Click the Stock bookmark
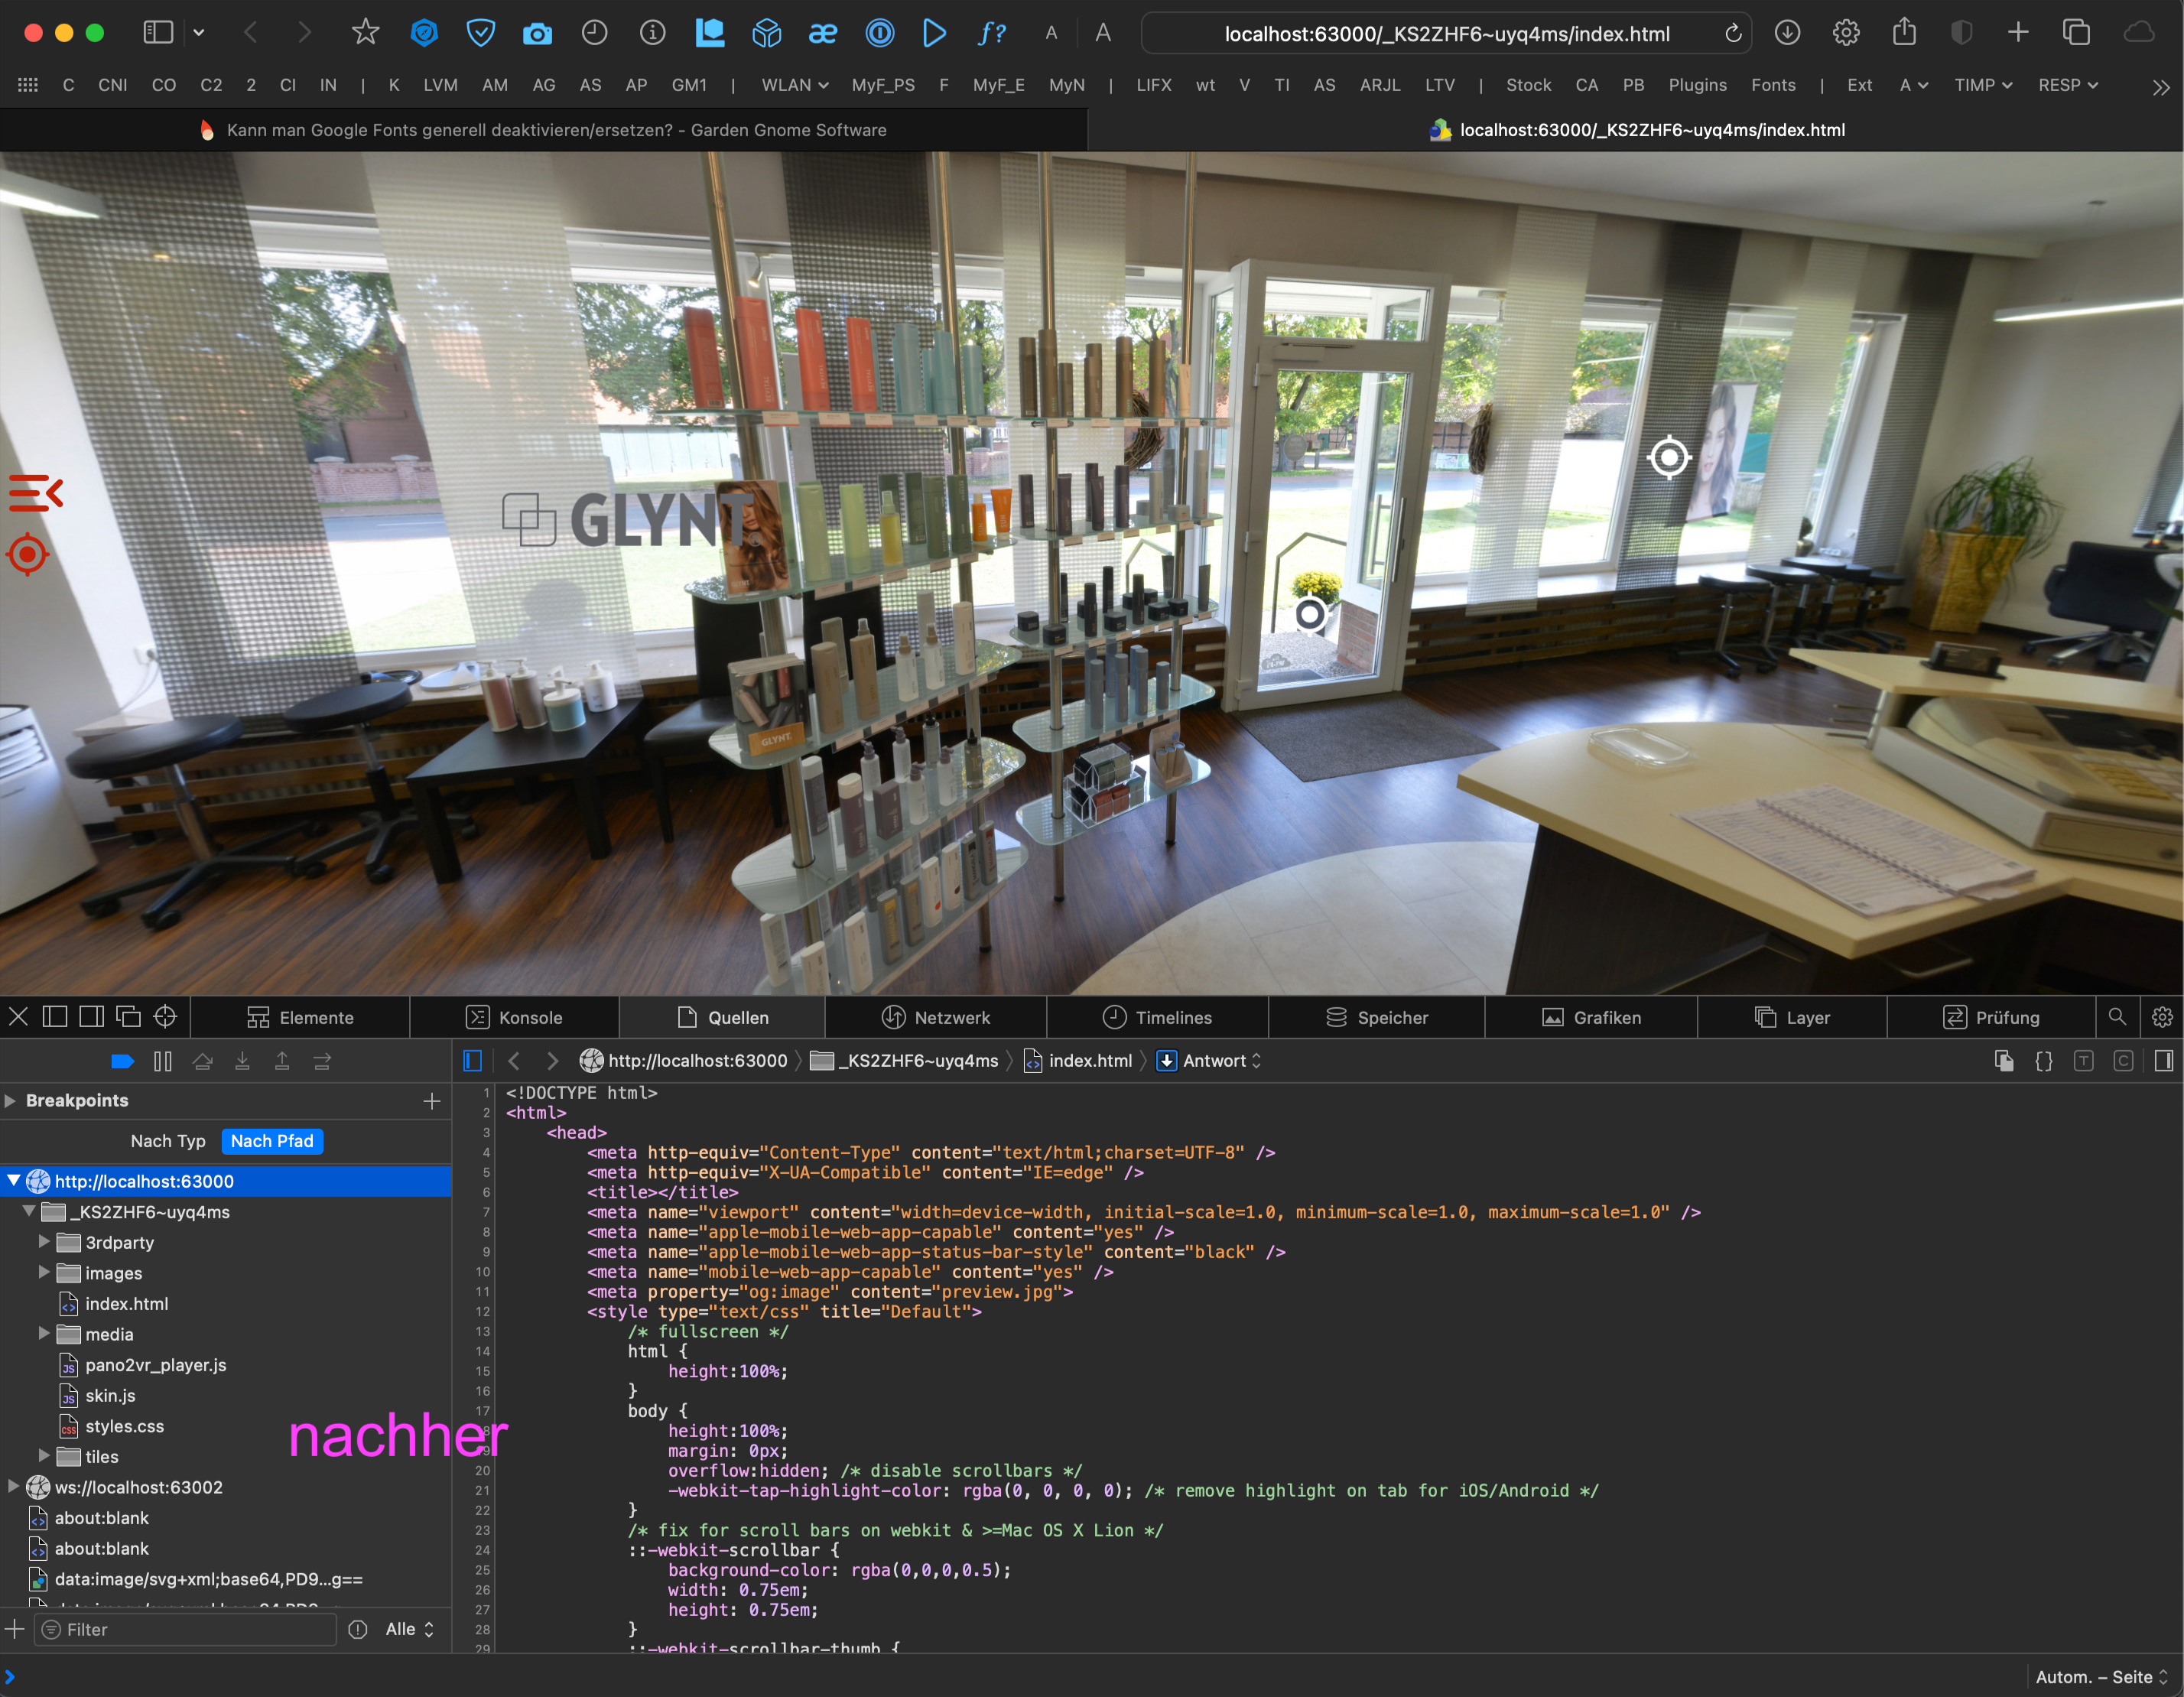This screenshot has width=2184, height=1697. coord(1528,85)
